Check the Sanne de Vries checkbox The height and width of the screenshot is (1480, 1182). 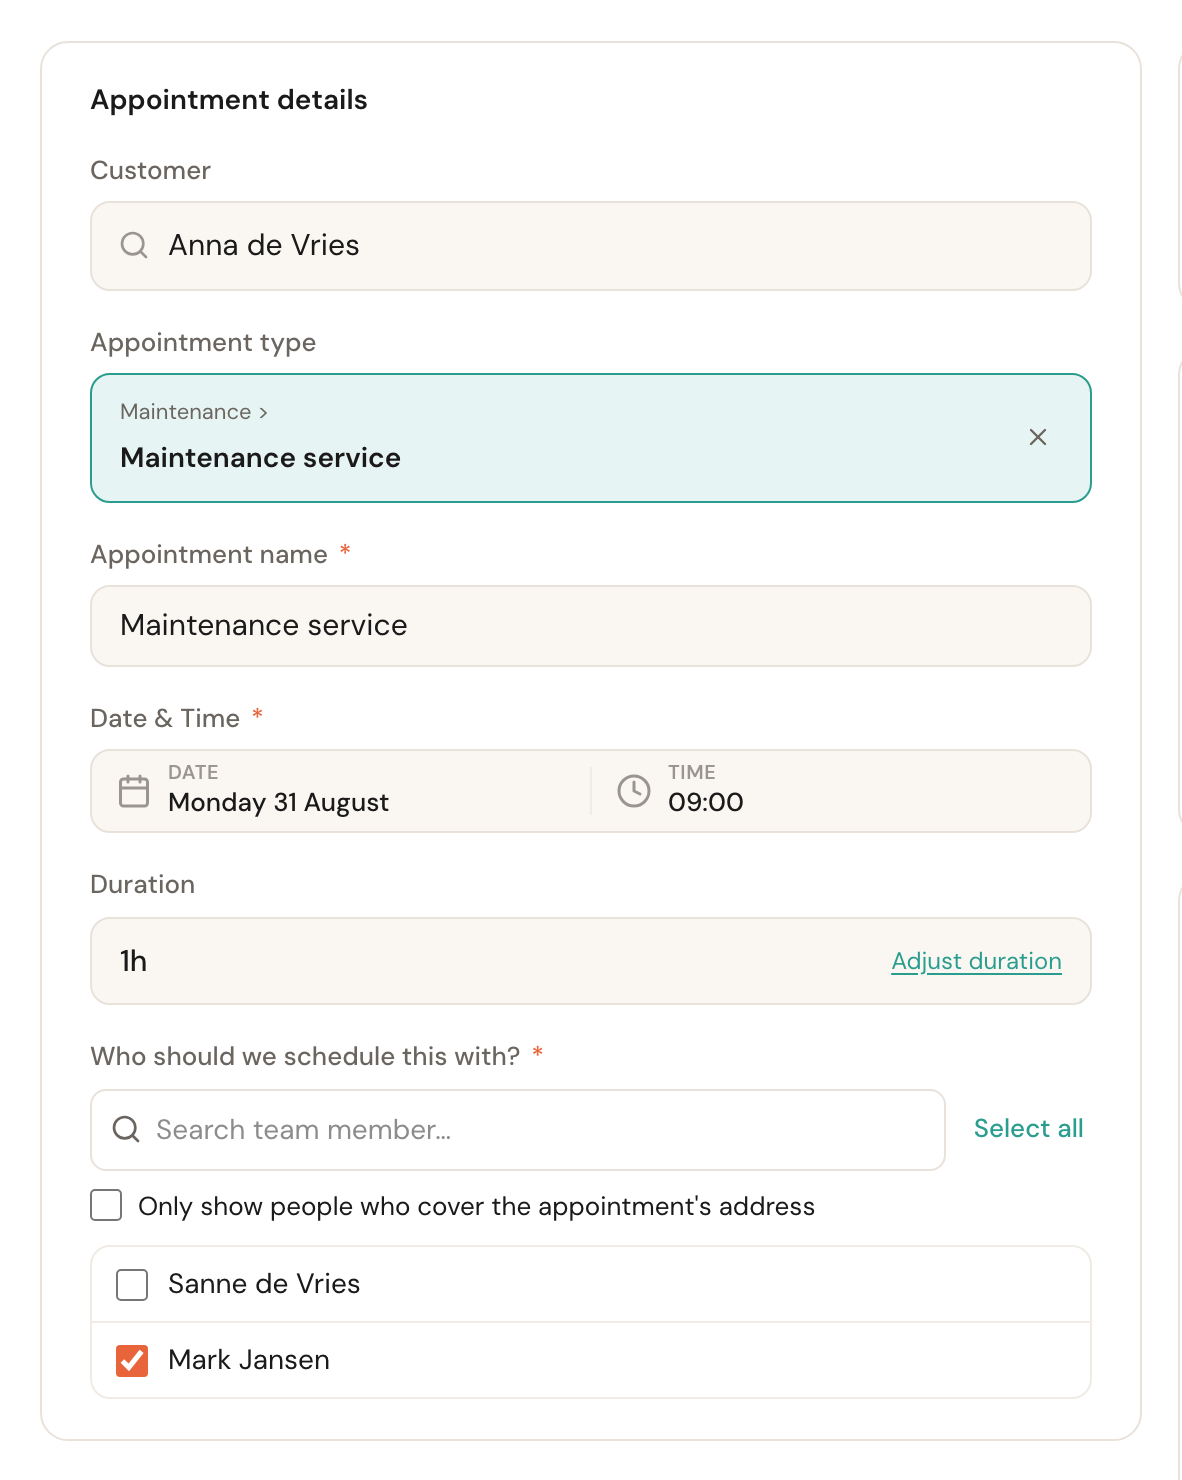pyautogui.click(x=132, y=1284)
